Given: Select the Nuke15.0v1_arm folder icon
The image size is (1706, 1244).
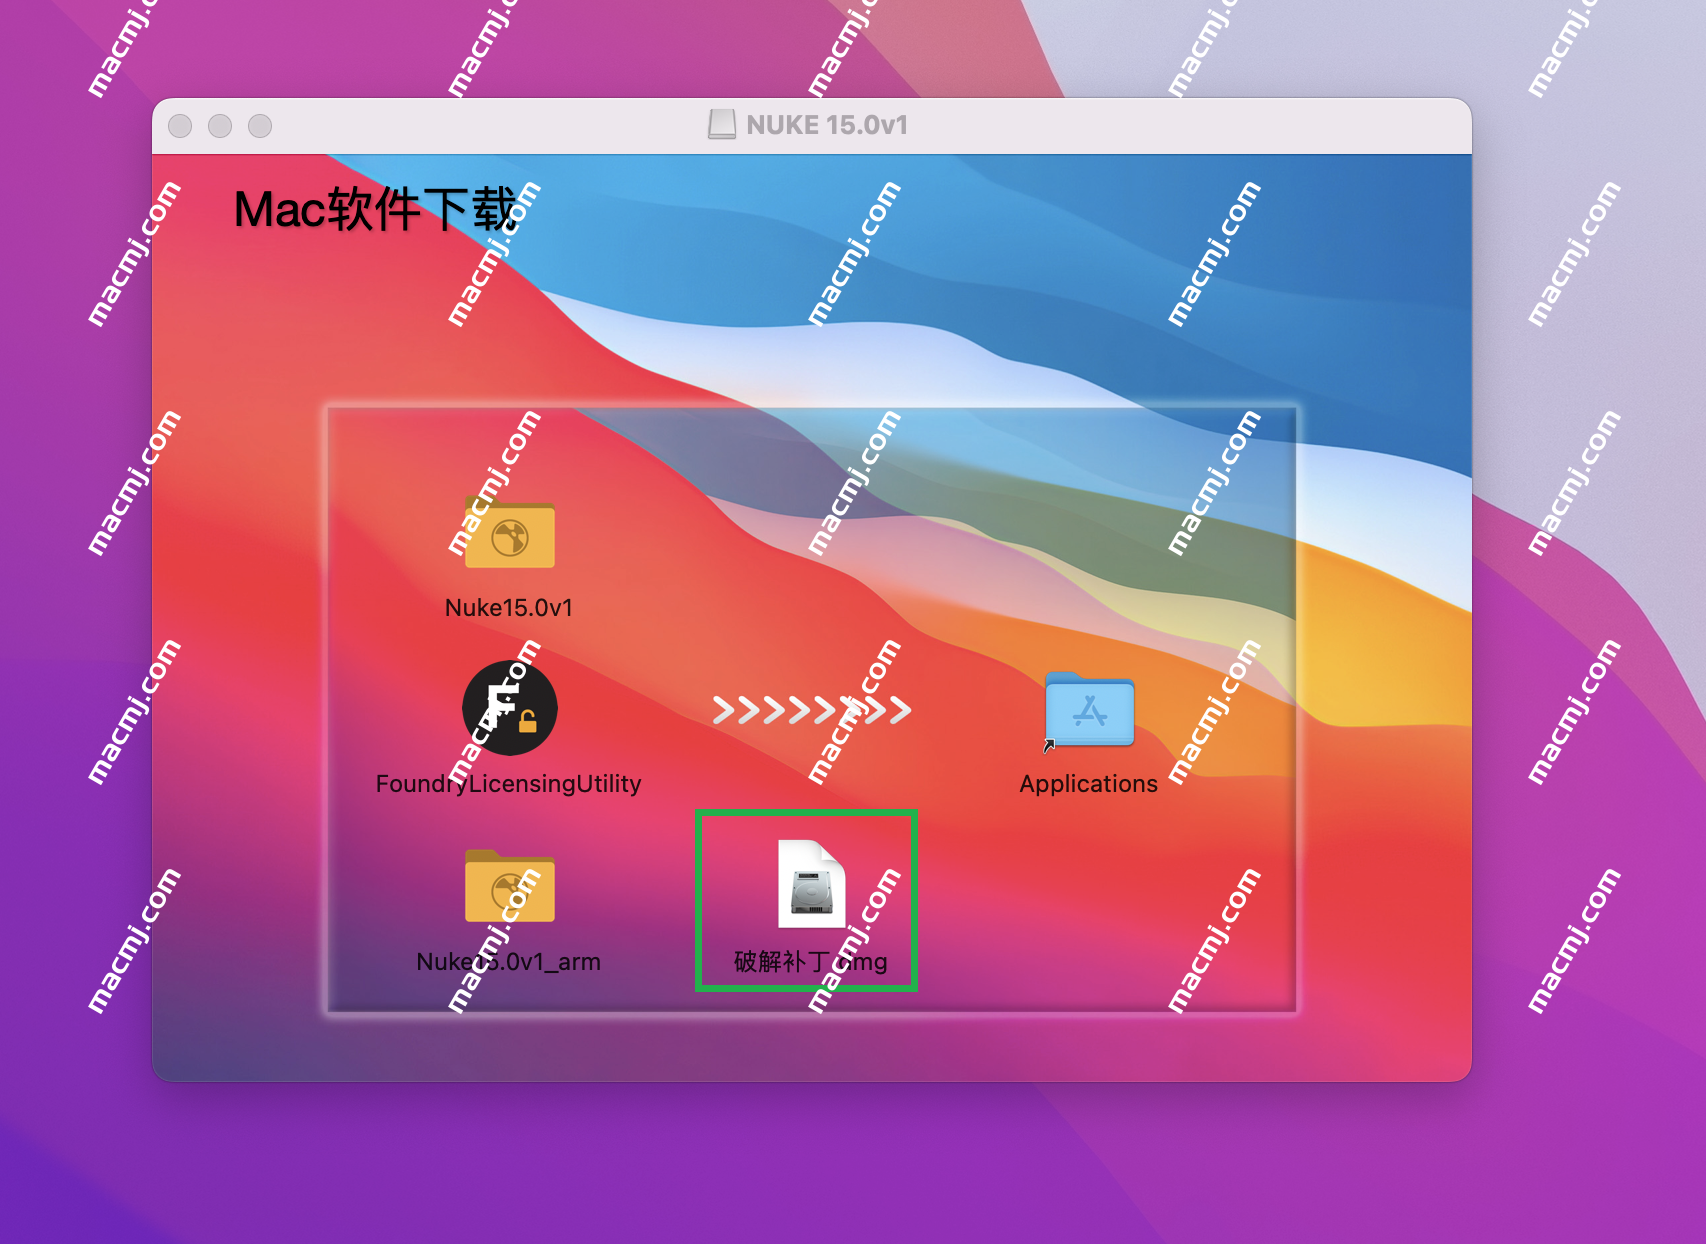Looking at the screenshot, I should [510, 886].
